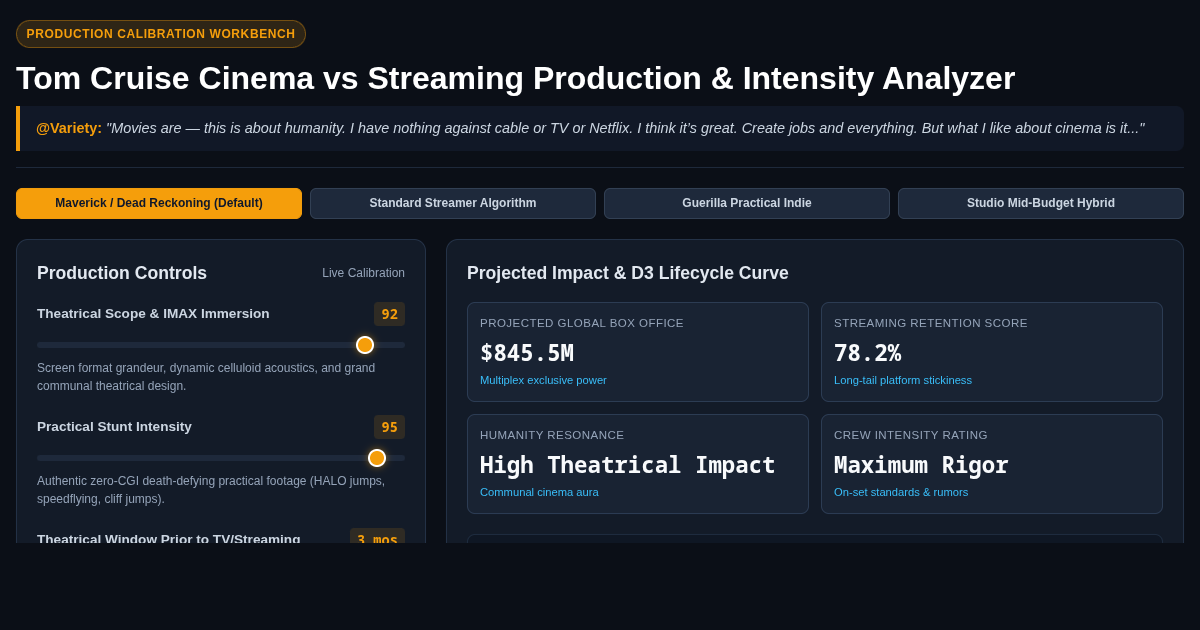This screenshot has height=630, width=1200.
Task: Click the Communal cinema aura caption
Action: [x=539, y=492]
